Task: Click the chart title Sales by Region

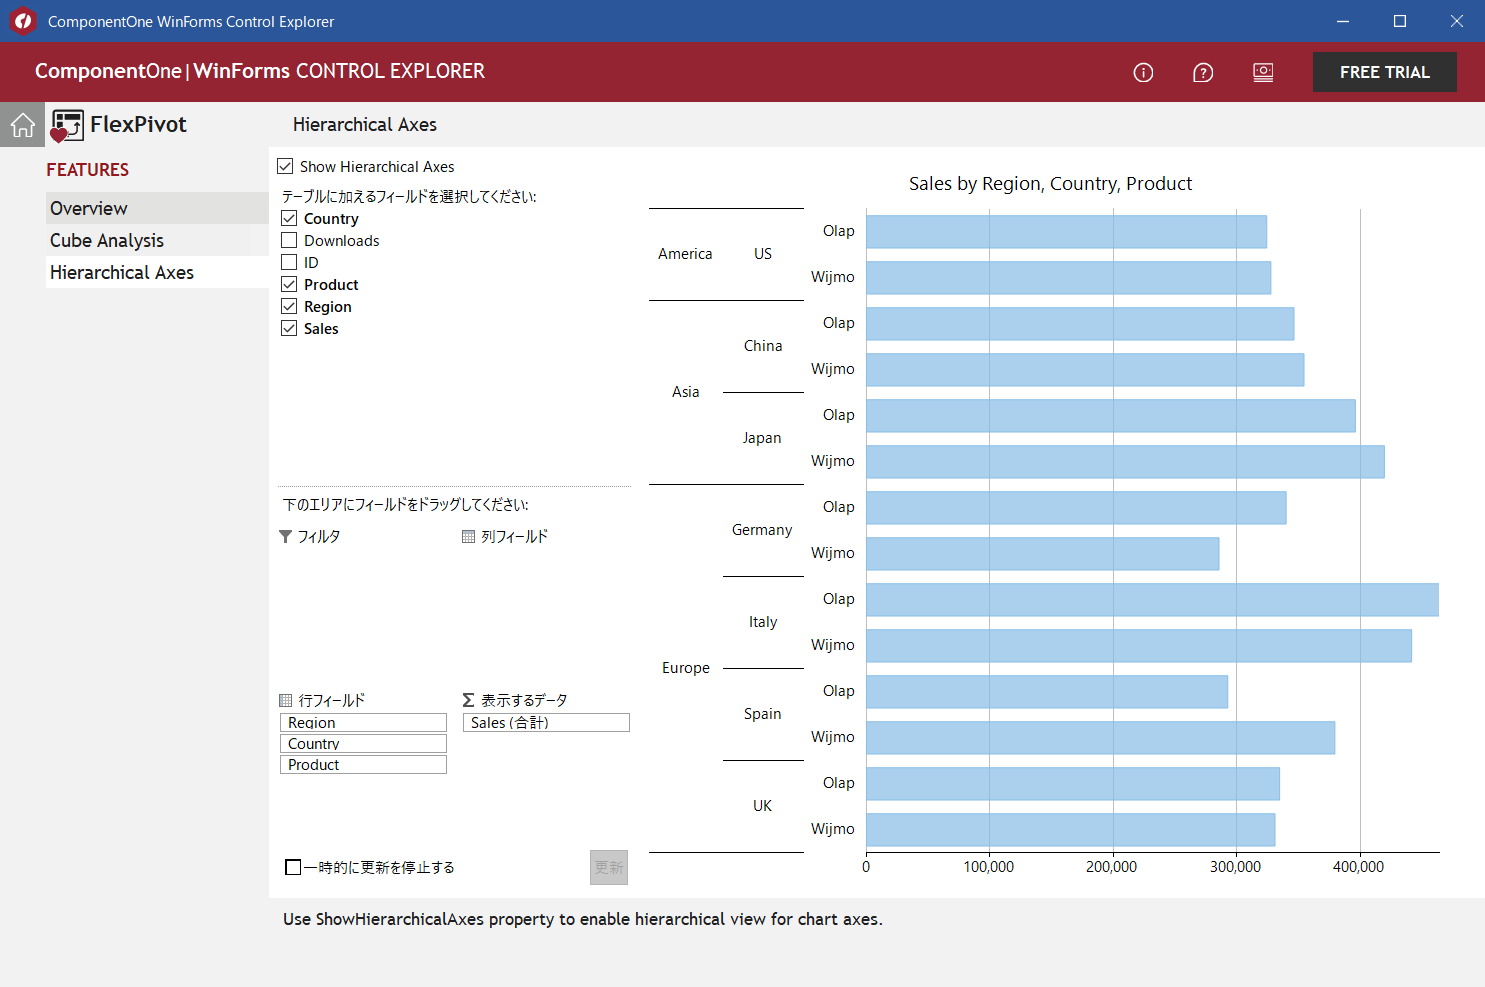Action: pos(1050,183)
